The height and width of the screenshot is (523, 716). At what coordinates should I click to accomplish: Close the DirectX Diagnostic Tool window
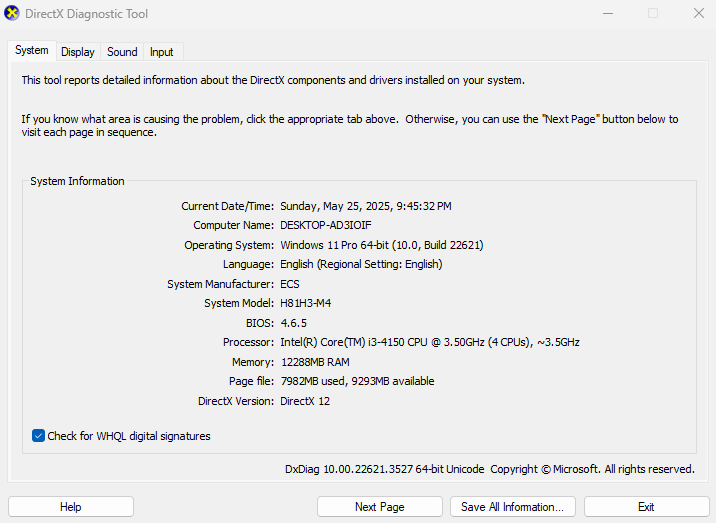(699, 13)
